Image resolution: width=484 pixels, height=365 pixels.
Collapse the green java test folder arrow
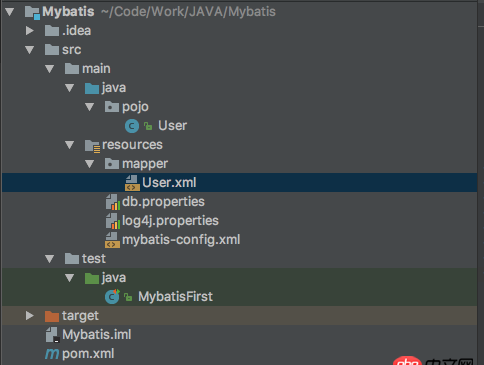coord(70,278)
